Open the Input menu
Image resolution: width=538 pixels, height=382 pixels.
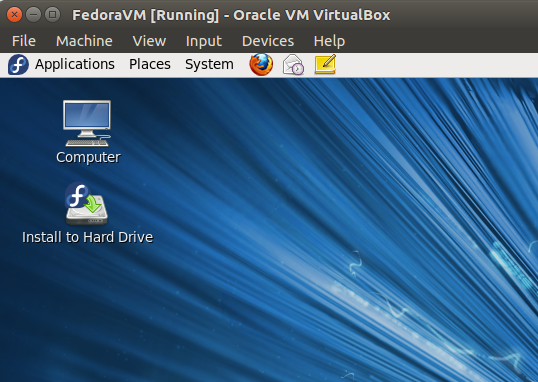pyautogui.click(x=204, y=42)
